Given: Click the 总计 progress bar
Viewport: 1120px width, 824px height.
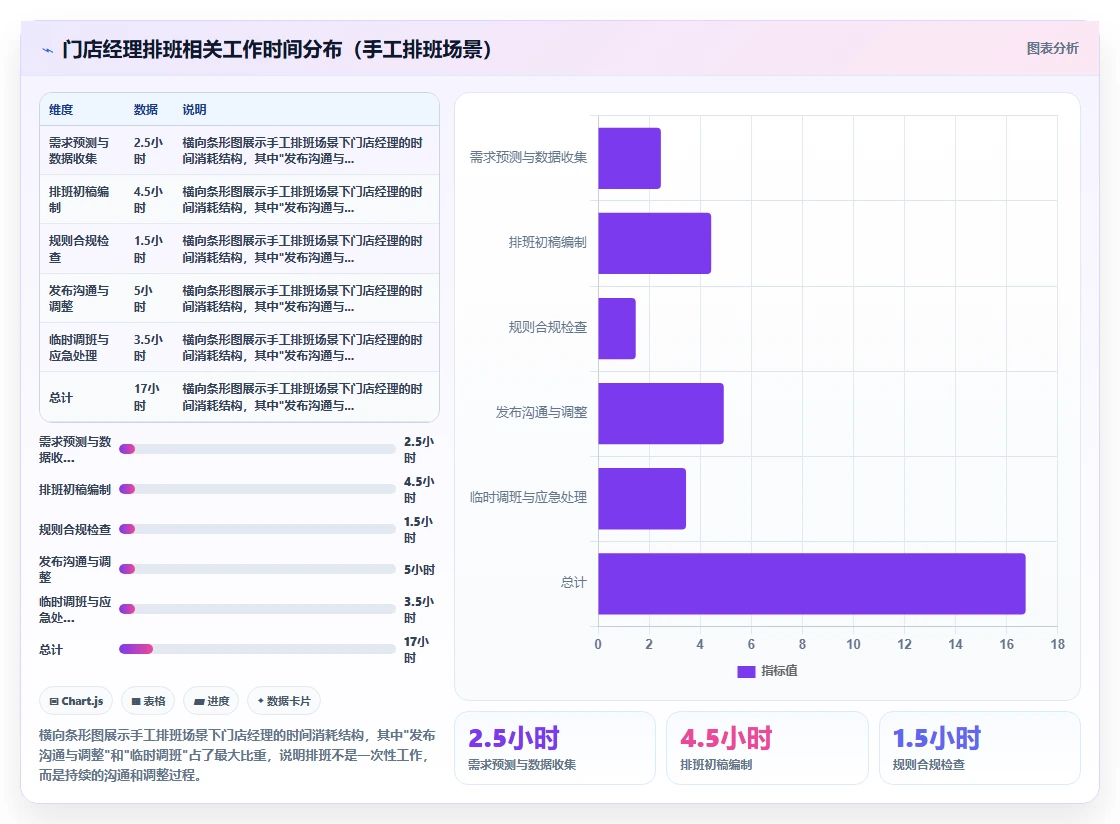Looking at the screenshot, I should tap(257, 649).
